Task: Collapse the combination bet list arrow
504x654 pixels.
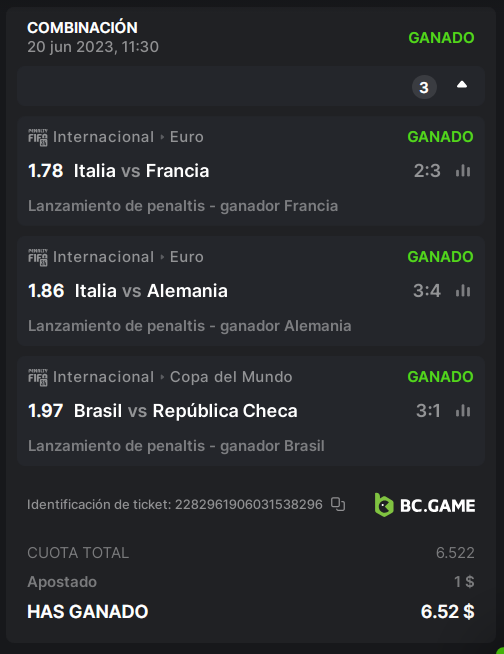Action: click(x=461, y=85)
